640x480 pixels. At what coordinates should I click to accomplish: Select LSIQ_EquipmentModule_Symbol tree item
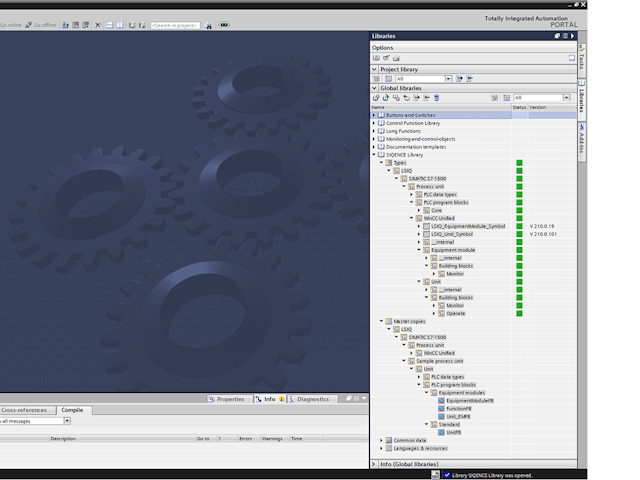pos(468,226)
